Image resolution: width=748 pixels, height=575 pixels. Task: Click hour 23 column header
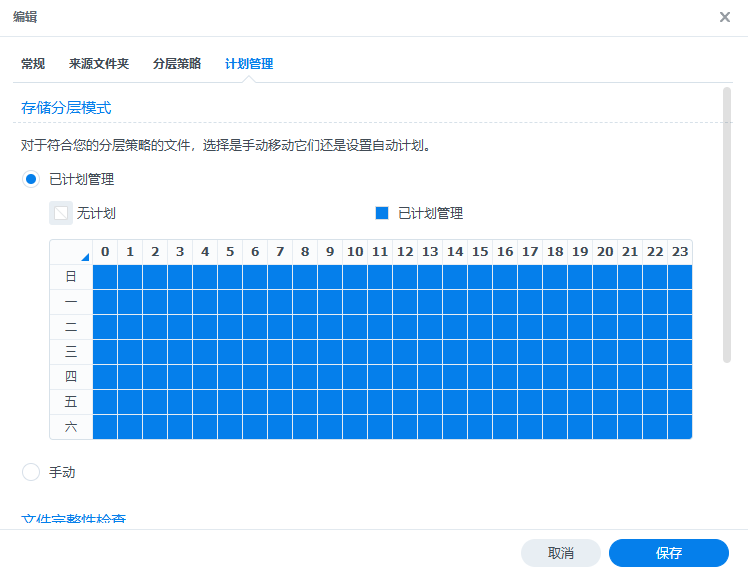(x=680, y=252)
